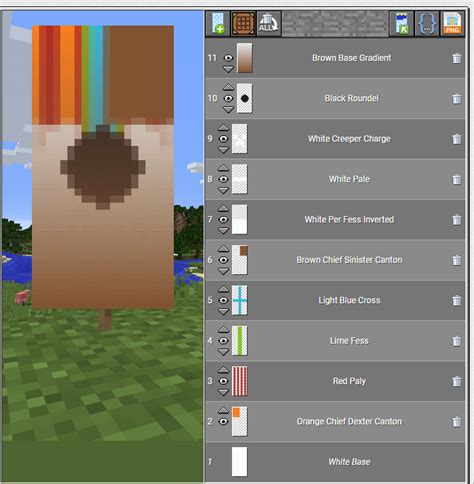Toggle visibility of White Pale layer
This screenshot has height=484, width=474.
[223, 179]
